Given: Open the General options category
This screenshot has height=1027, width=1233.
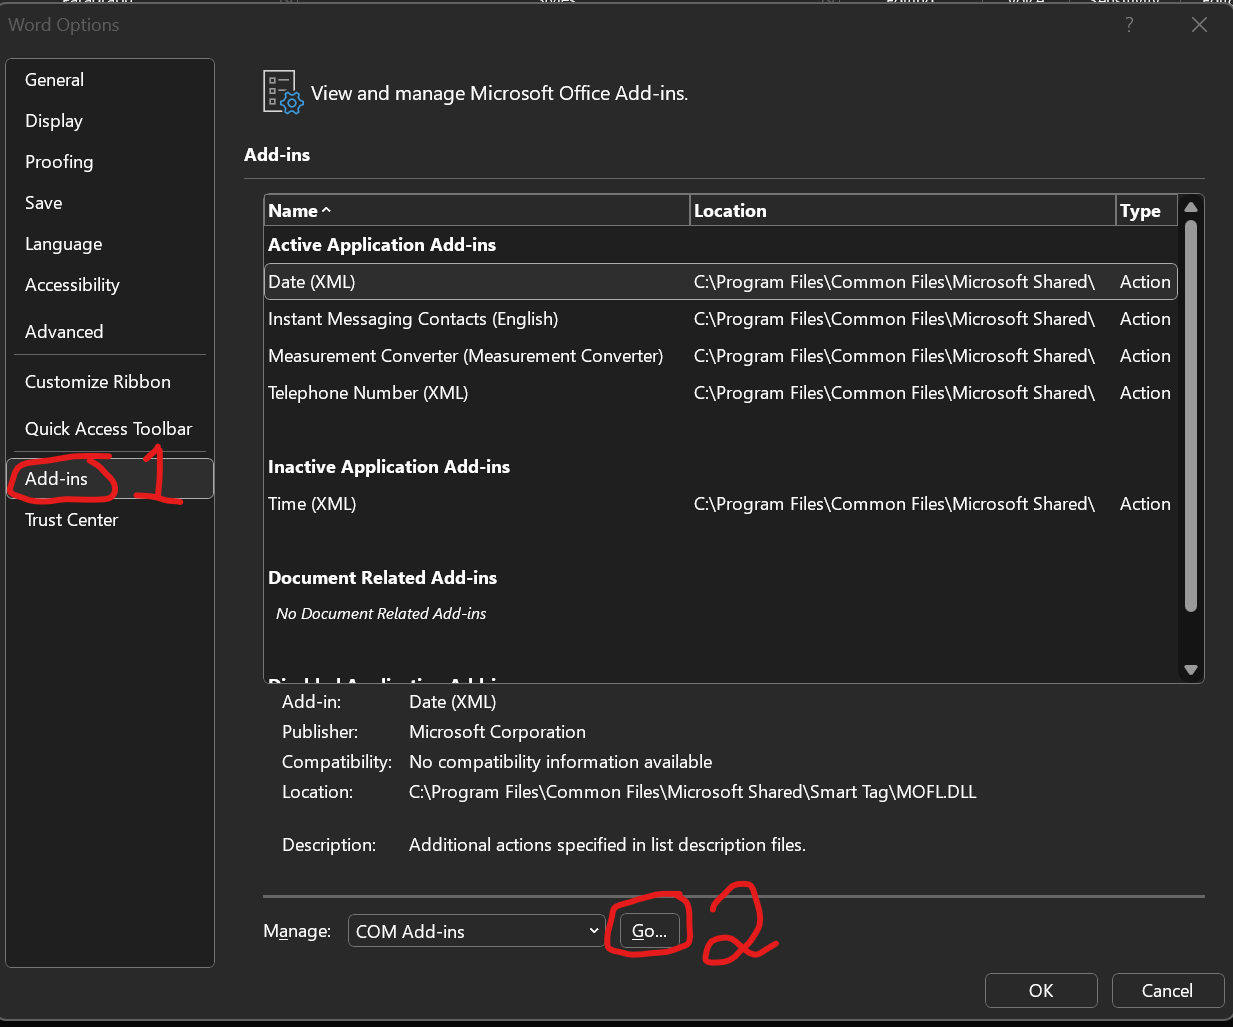Looking at the screenshot, I should pos(55,80).
